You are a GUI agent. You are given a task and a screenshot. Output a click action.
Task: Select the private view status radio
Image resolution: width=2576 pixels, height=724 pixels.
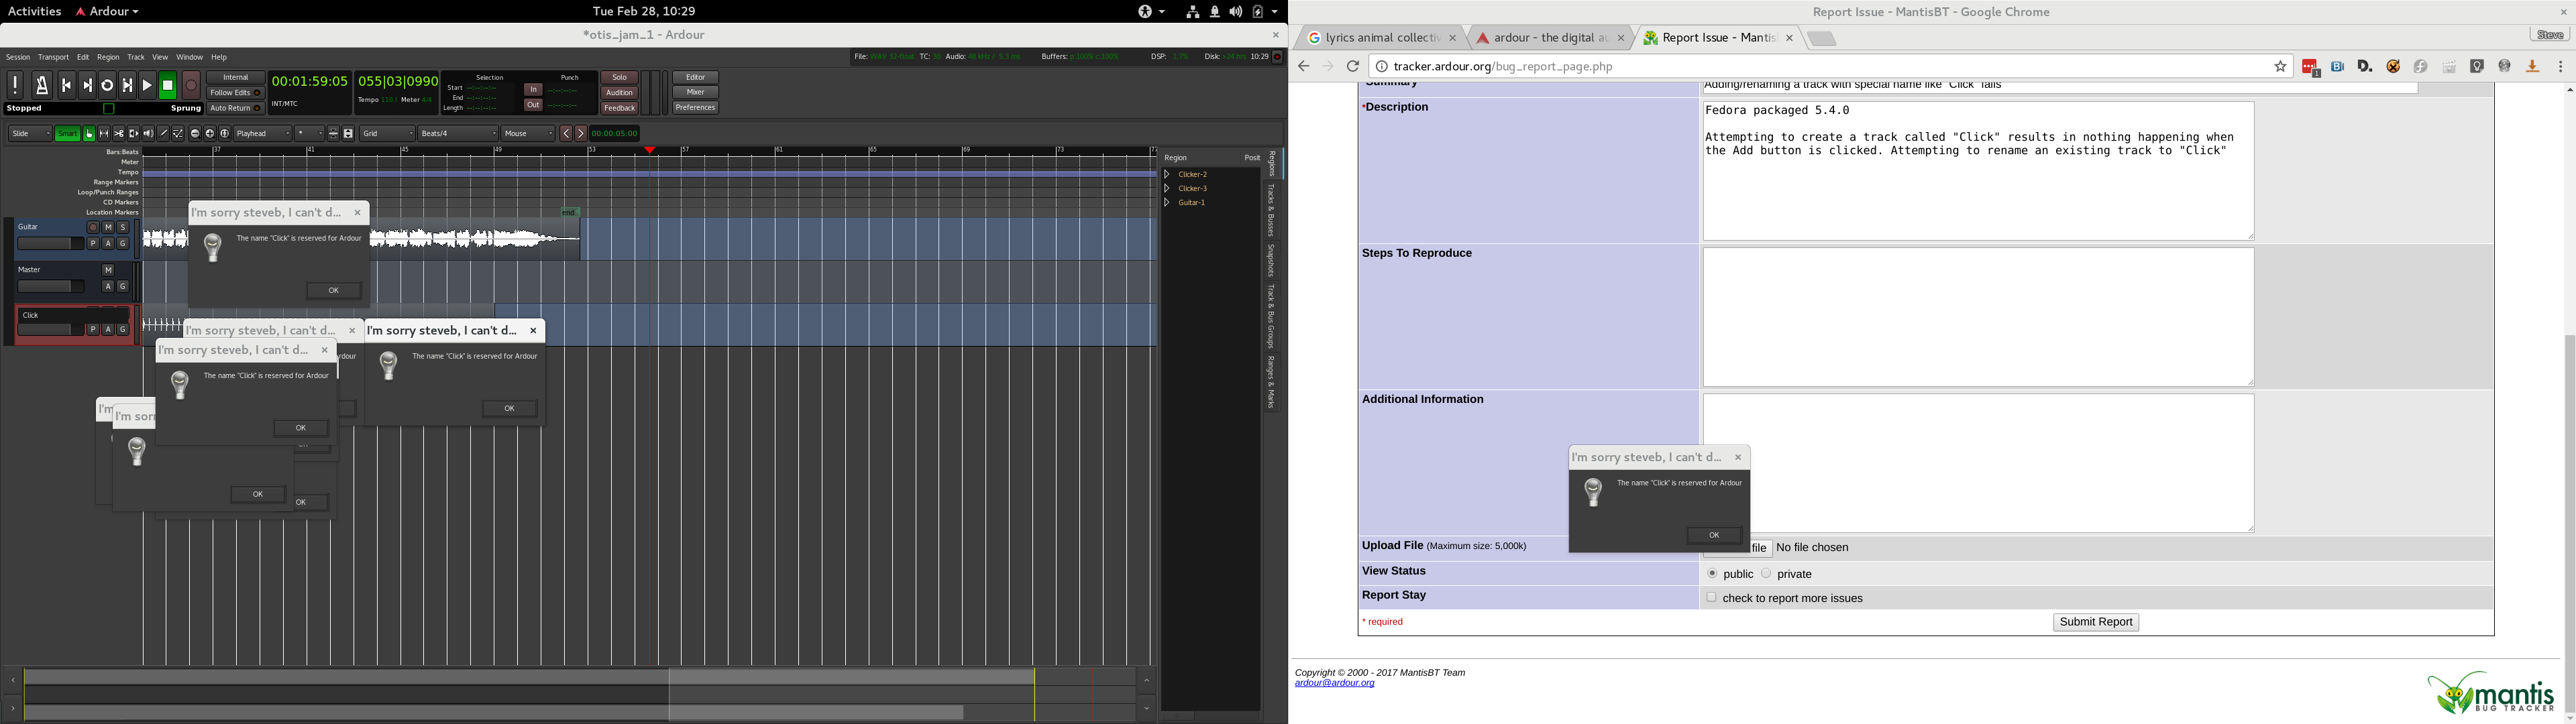(1766, 574)
